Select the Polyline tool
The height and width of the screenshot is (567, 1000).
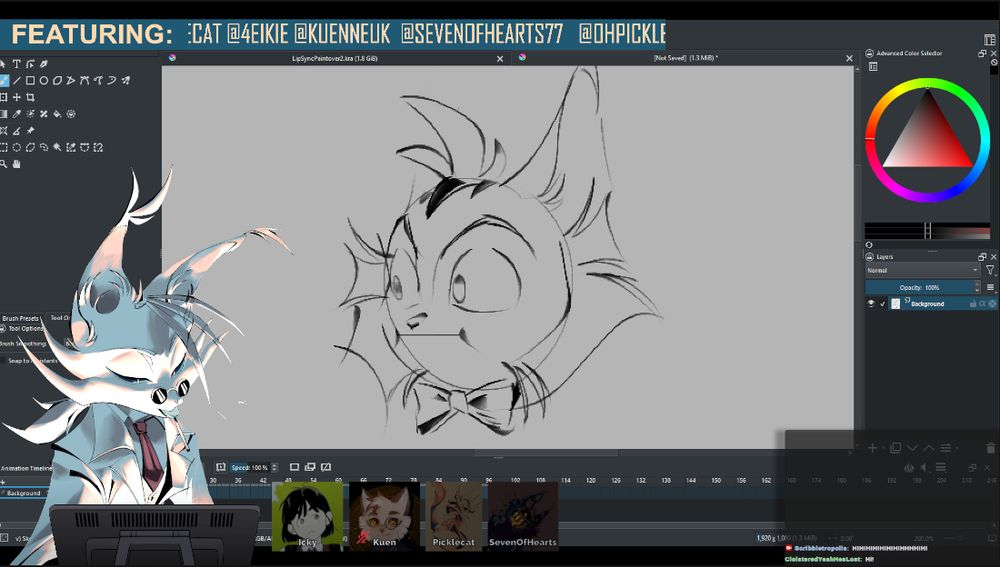coord(71,80)
